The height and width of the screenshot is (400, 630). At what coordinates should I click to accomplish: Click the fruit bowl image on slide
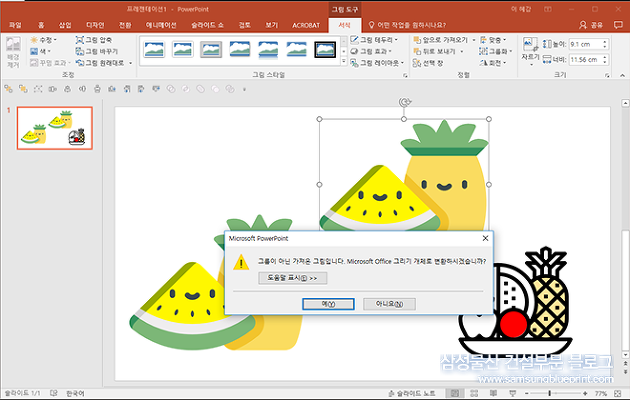point(516,300)
